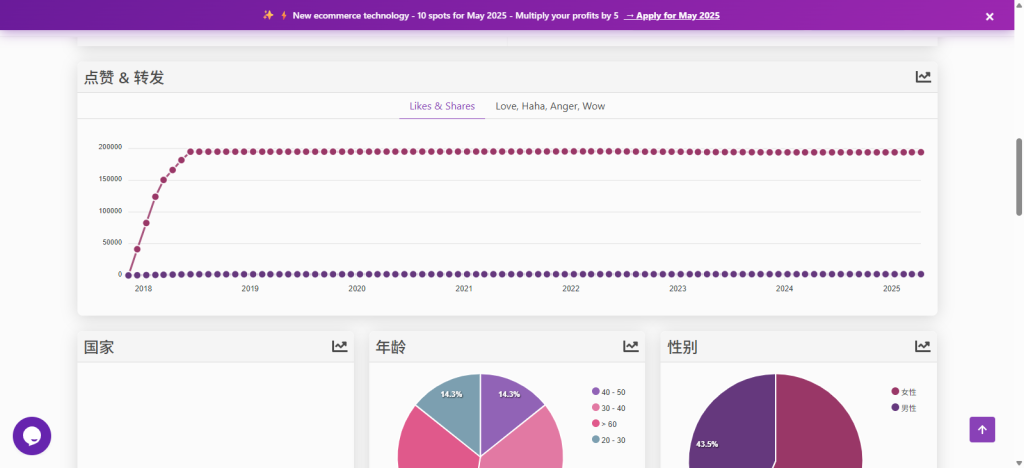Image resolution: width=1024 pixels, height=468 pixels.
Task: Click the scroll-to-top arrow button
Action: coord(982,429)
